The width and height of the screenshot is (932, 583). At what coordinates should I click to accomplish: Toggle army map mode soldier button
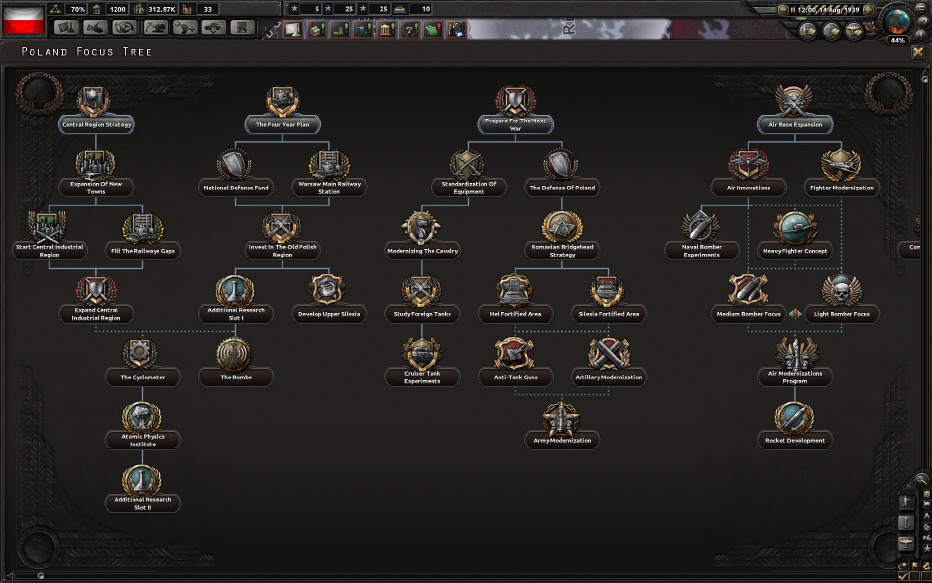(906, 502)
